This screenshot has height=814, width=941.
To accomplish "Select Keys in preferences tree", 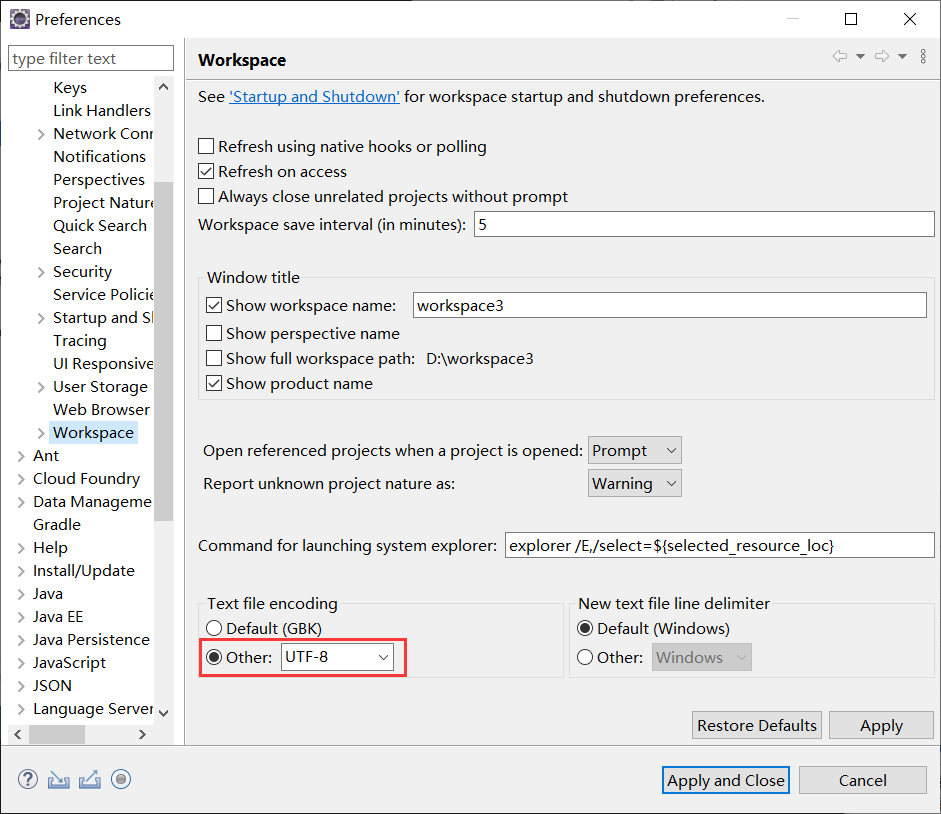I will click(70, 88).
